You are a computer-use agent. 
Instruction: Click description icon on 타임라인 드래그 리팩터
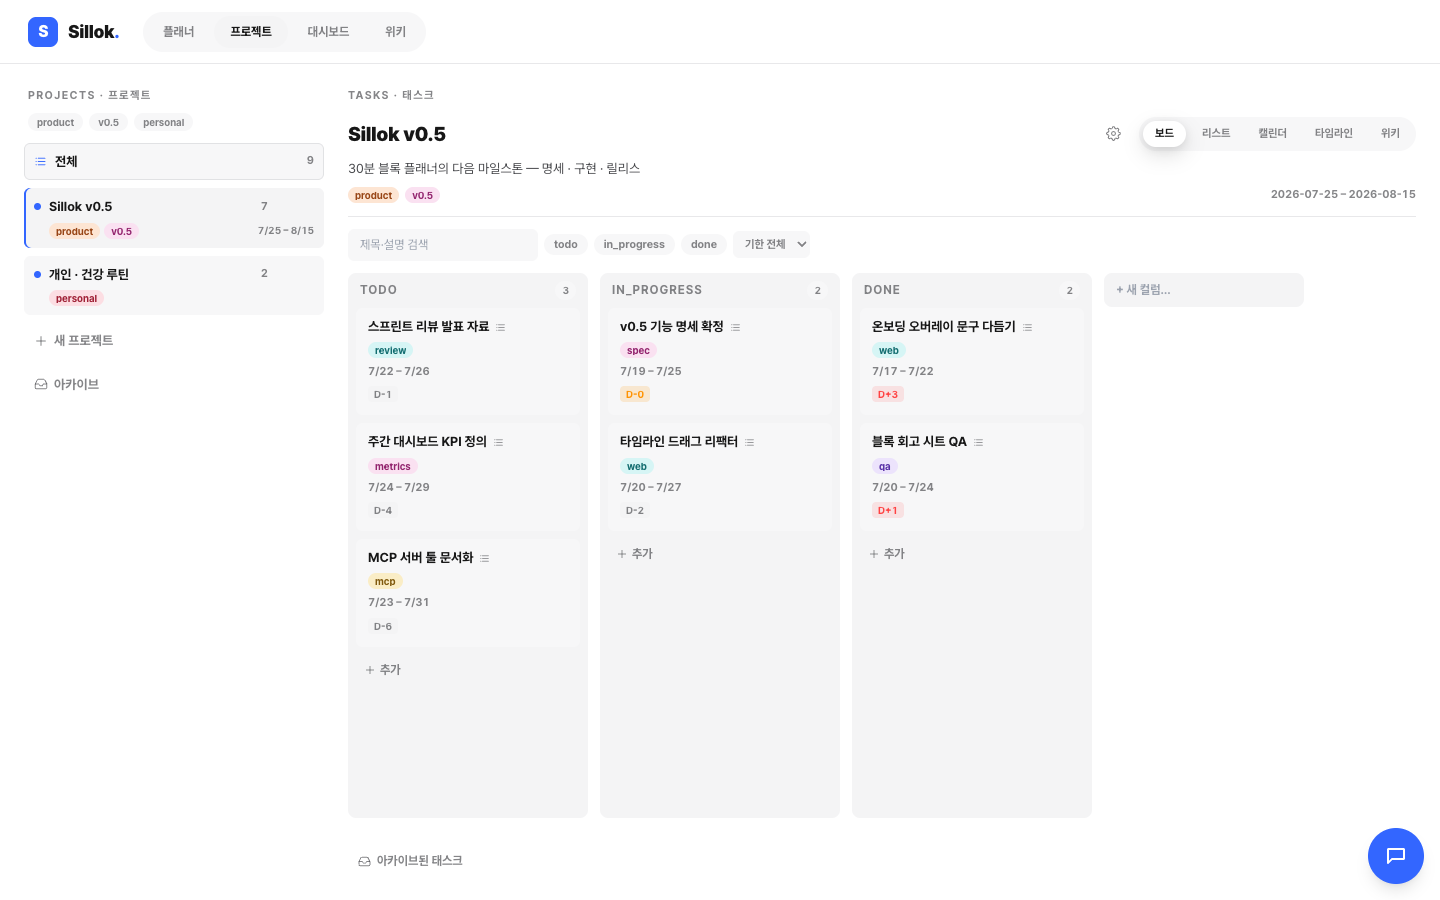[750, 442]
